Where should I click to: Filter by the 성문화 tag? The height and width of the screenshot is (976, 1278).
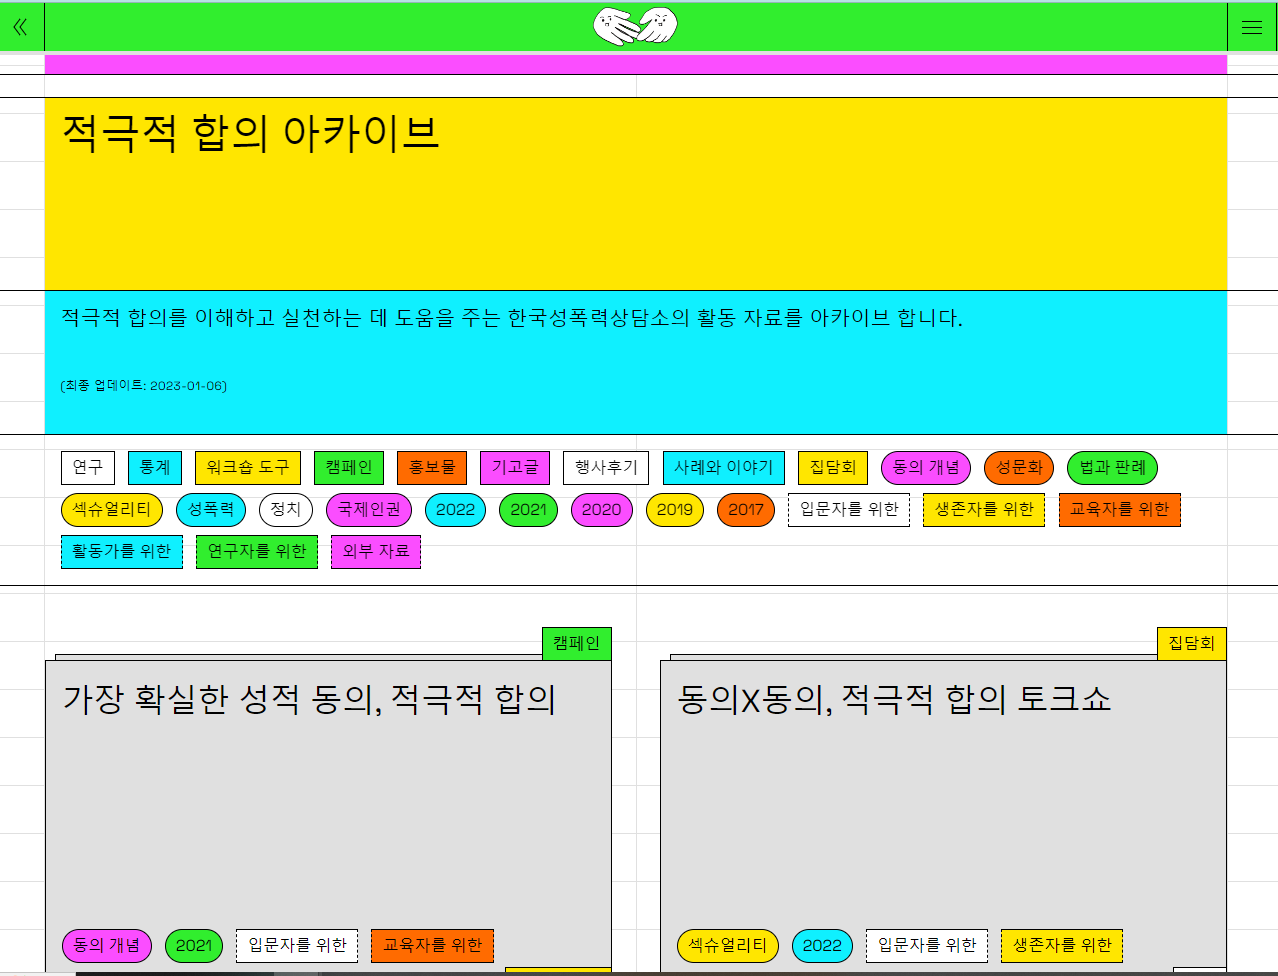click(x=1019, y=468)
